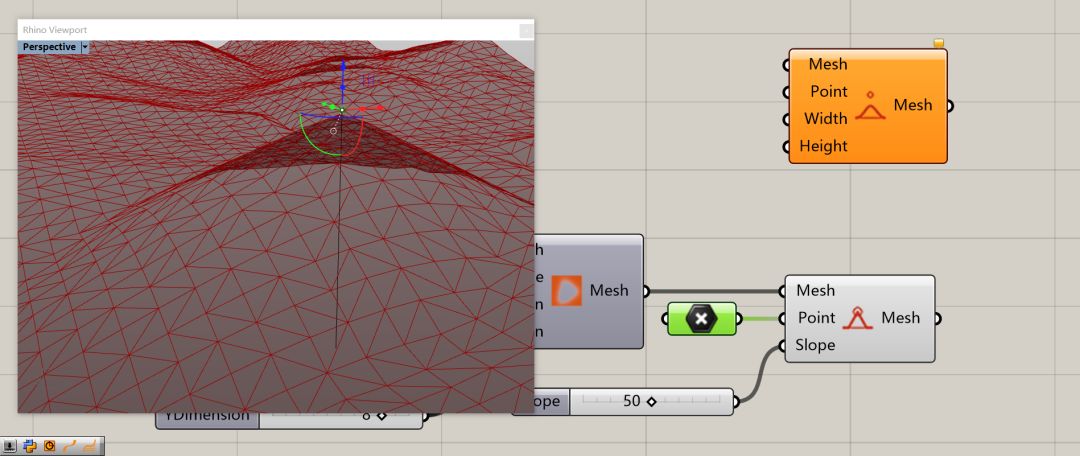The width and height of the screenshot is (1080, 456).
Task: Click the Python icon in bottom toolbar
Action: click(x=29, y=446)
